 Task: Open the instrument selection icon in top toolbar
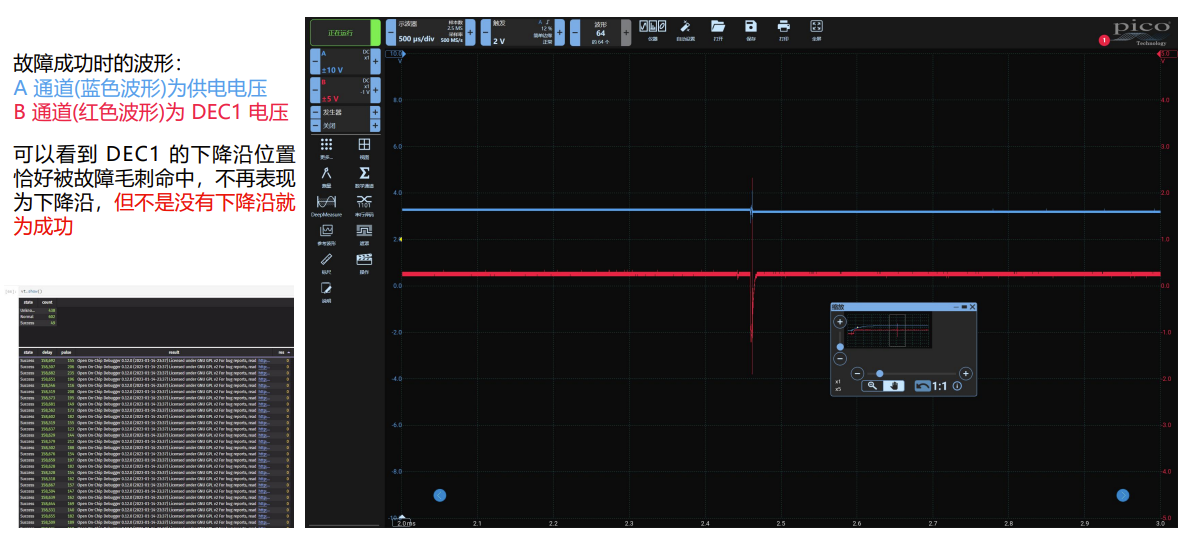(652, 29)
